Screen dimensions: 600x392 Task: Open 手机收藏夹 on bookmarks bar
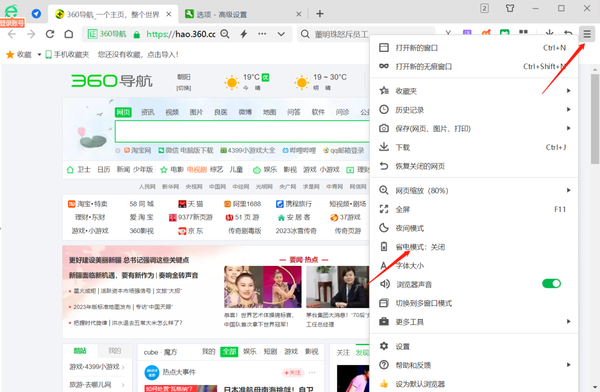pos(67,55)
